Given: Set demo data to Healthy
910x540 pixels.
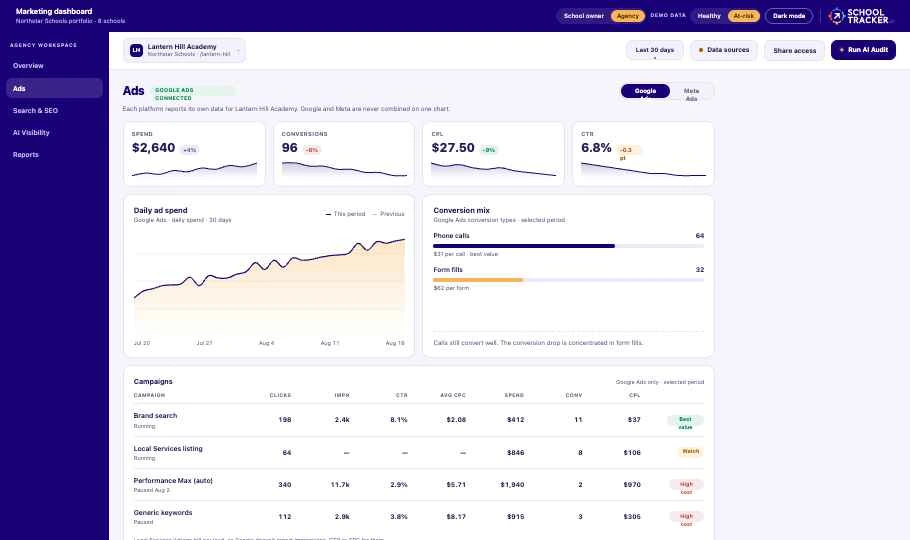Looking at the screenshot, I should tap(709, 16).
